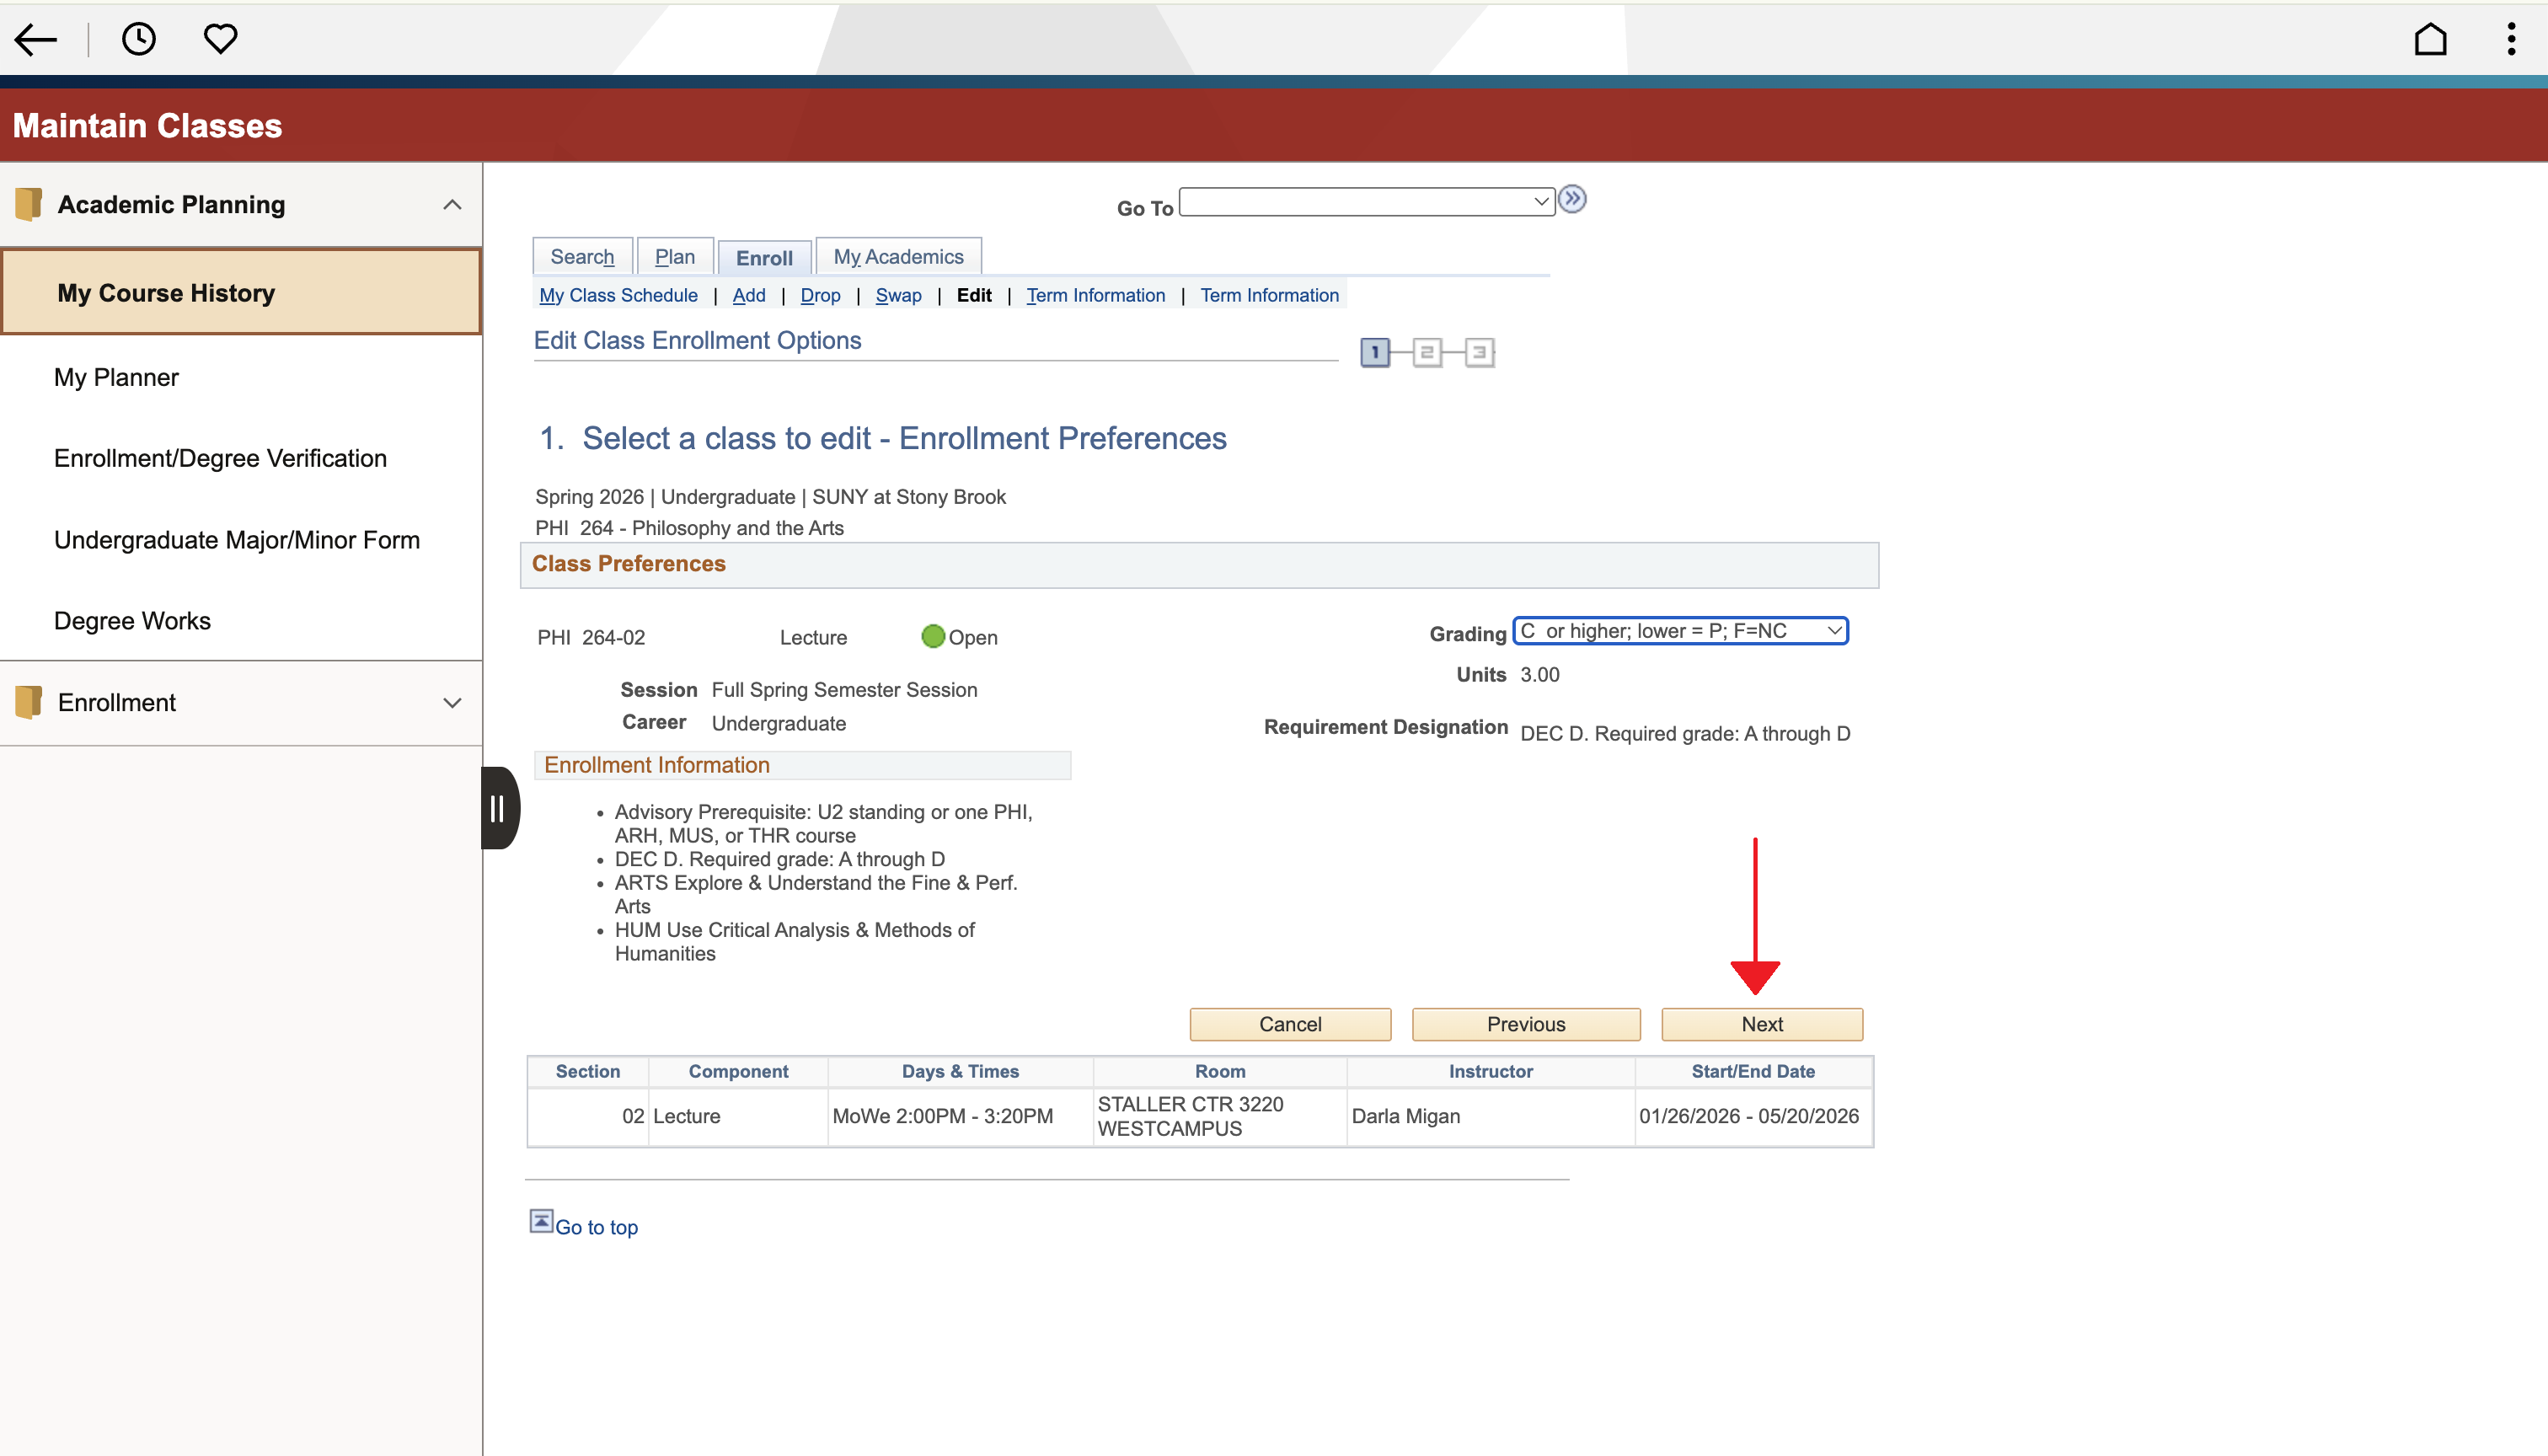Click the Next button

1762,1024
